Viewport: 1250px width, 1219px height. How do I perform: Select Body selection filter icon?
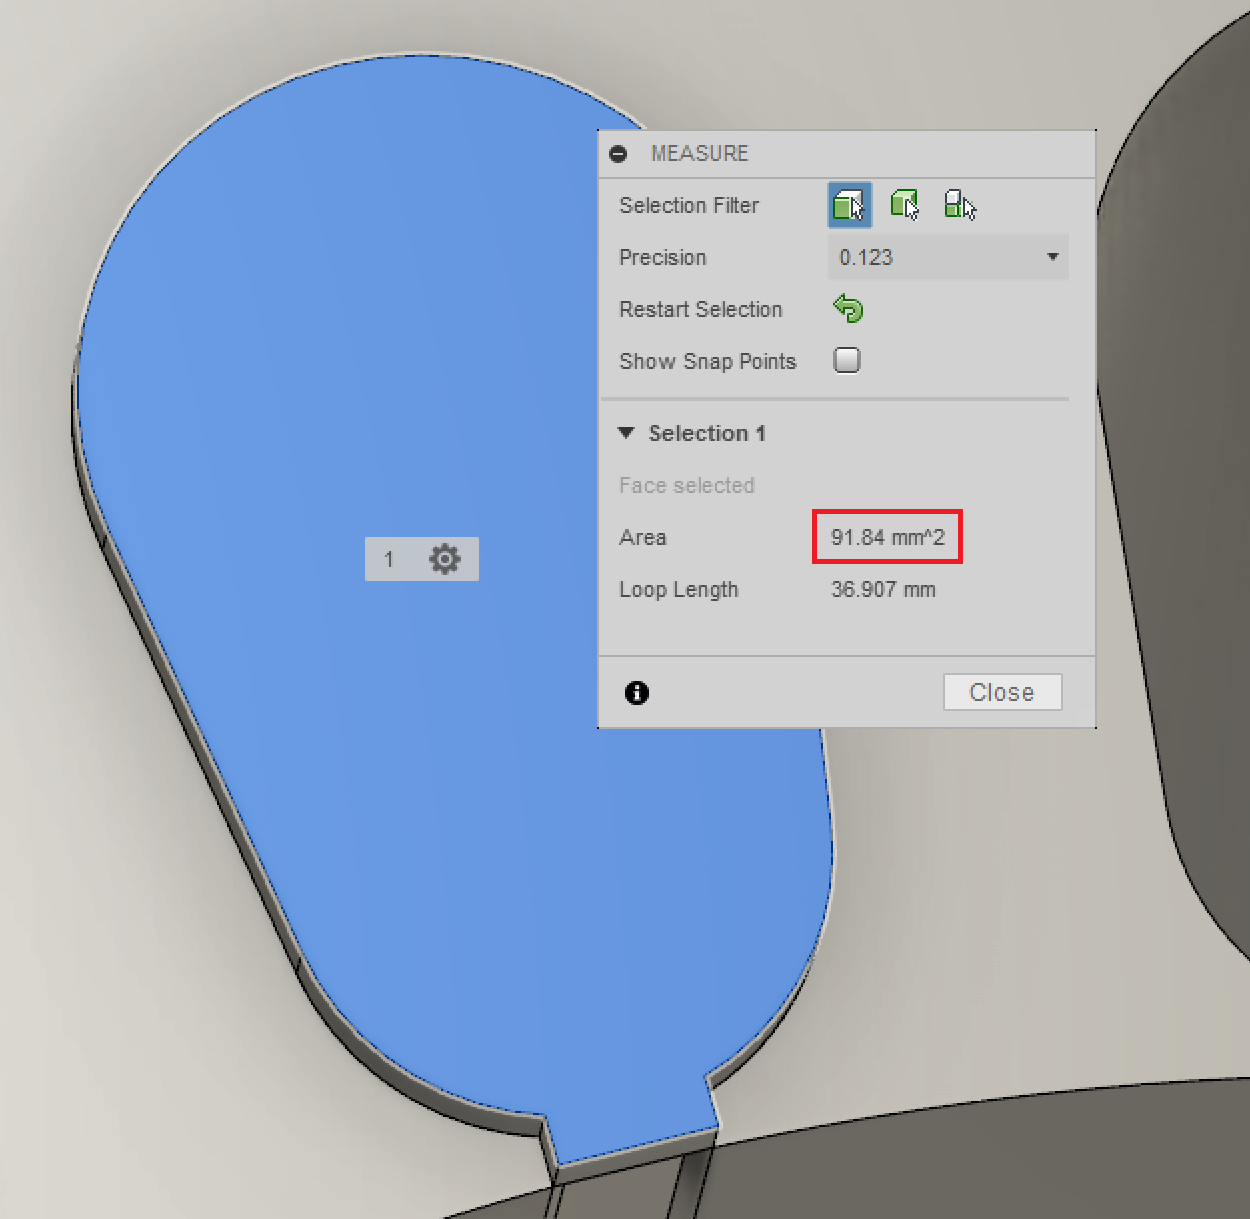pyautogui.click(x=904, y=205)
